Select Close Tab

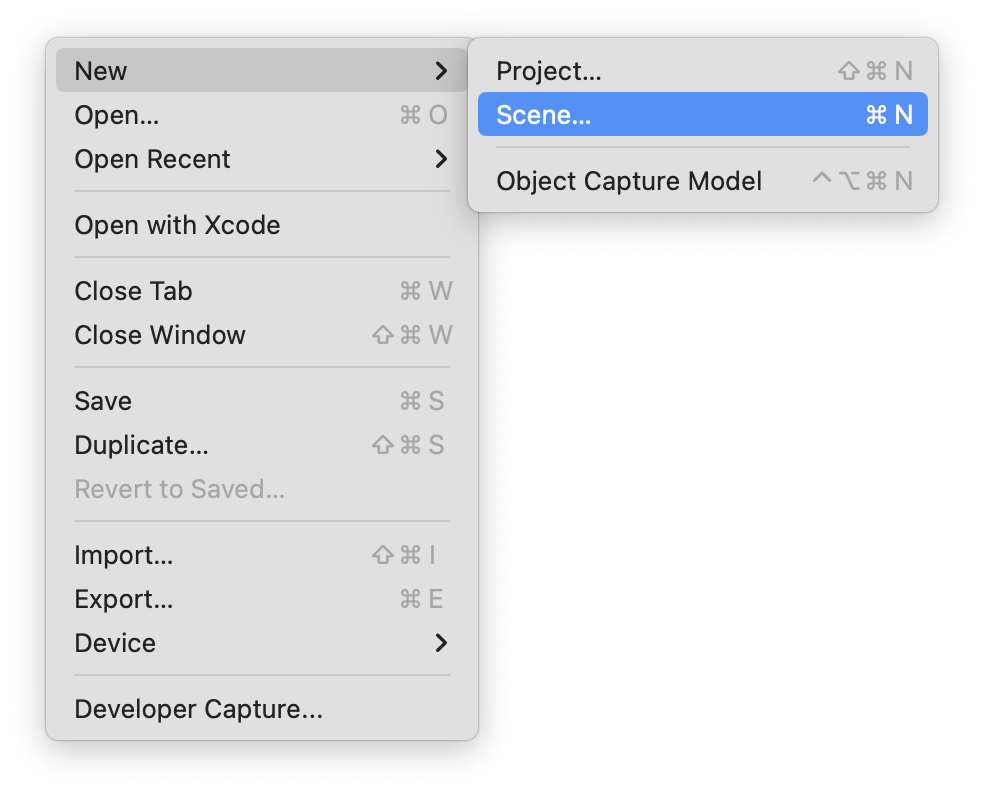tap(133, 291)
